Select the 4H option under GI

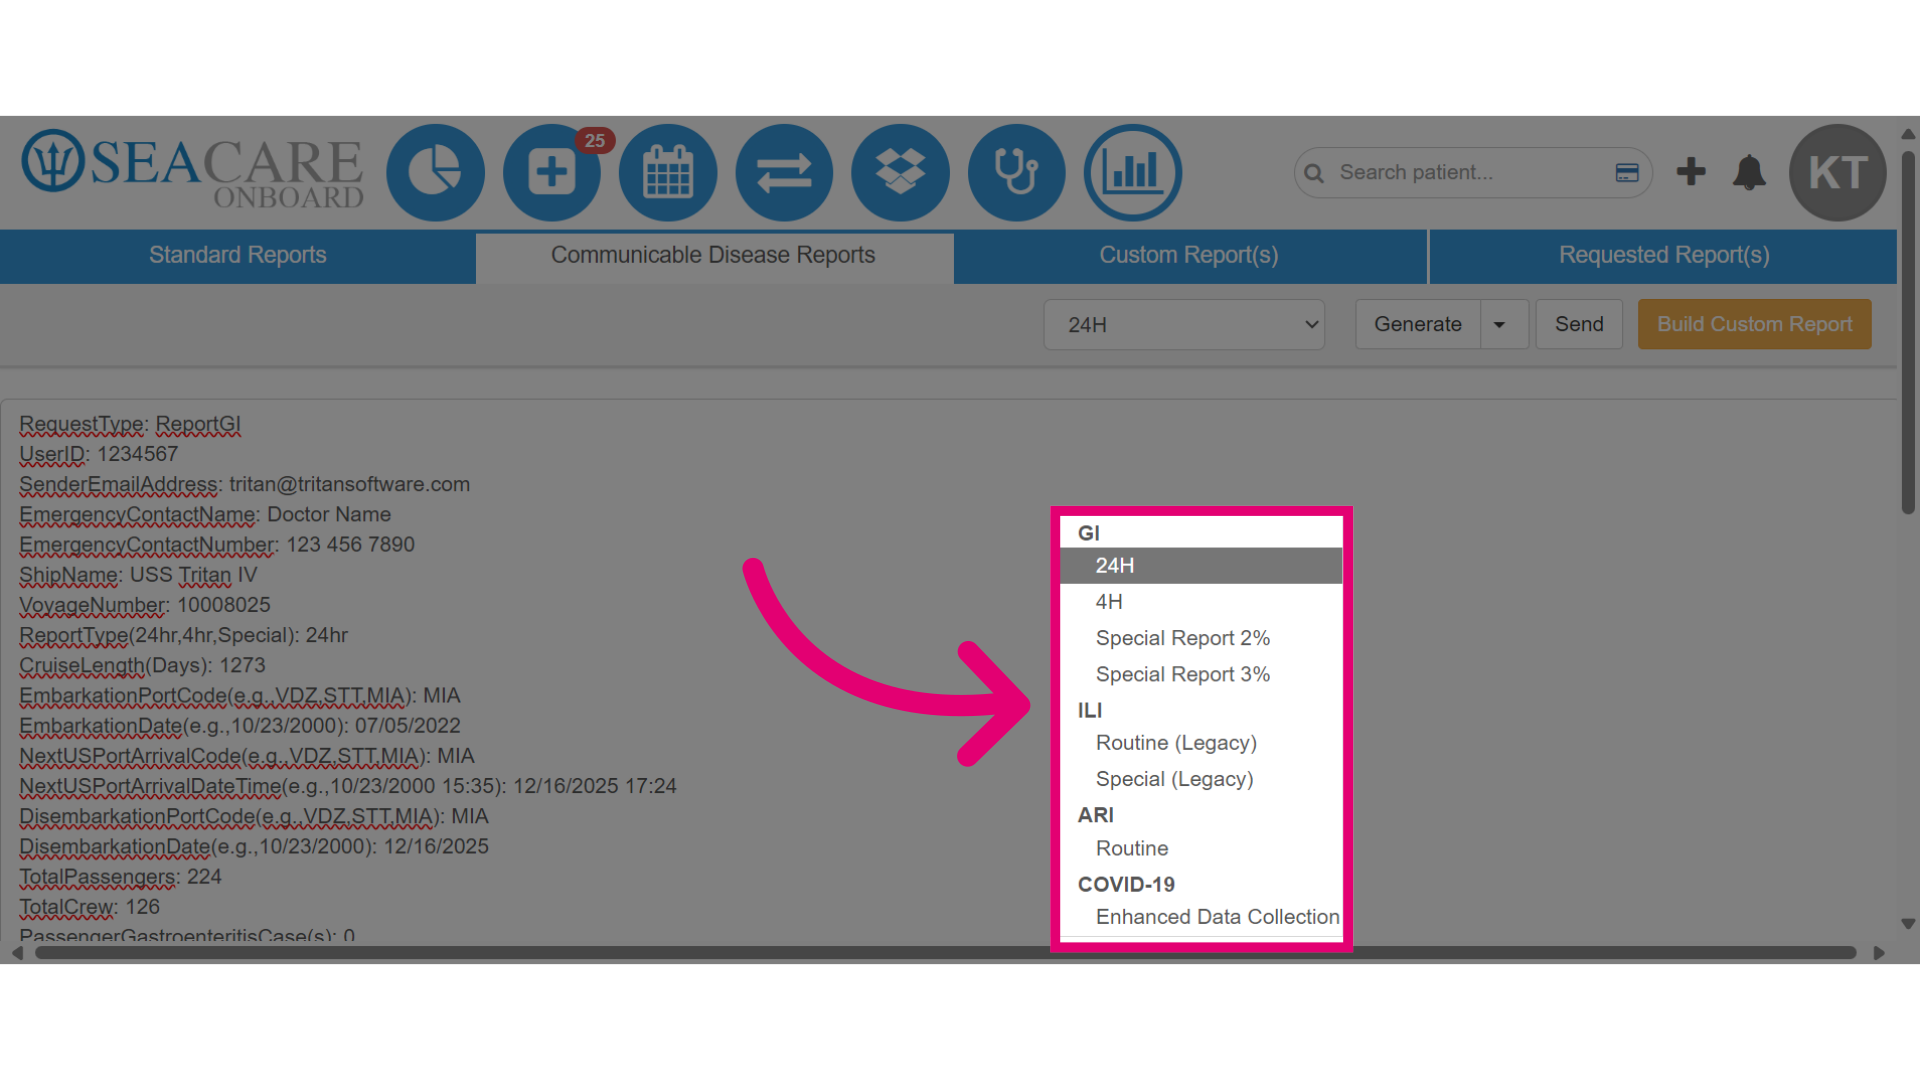(x=1201, y=602)
